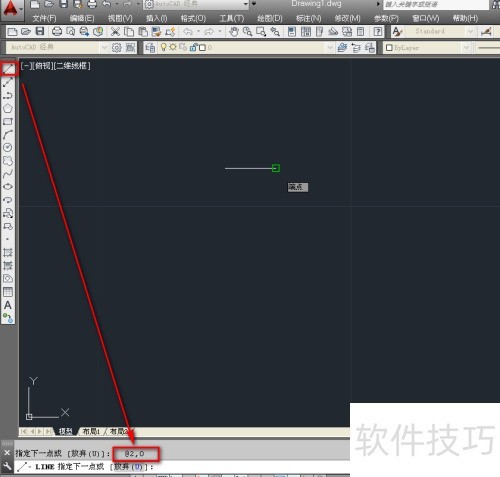
Task: Select the Polygon tool
Action: [x=8, y=108]
